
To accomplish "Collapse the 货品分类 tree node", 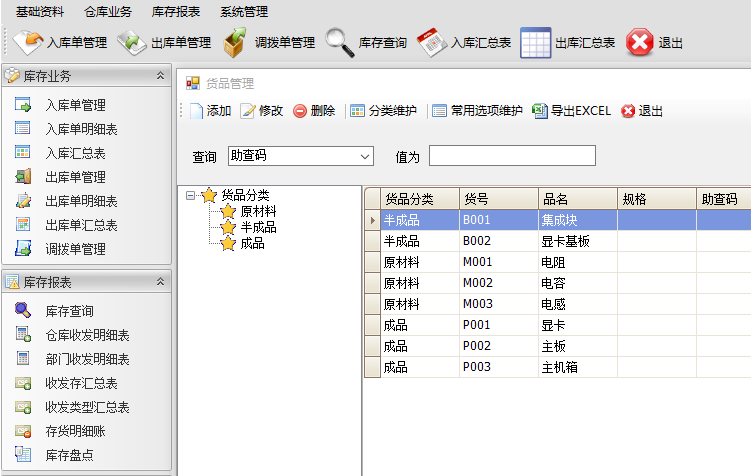I will tap(191, 196).
